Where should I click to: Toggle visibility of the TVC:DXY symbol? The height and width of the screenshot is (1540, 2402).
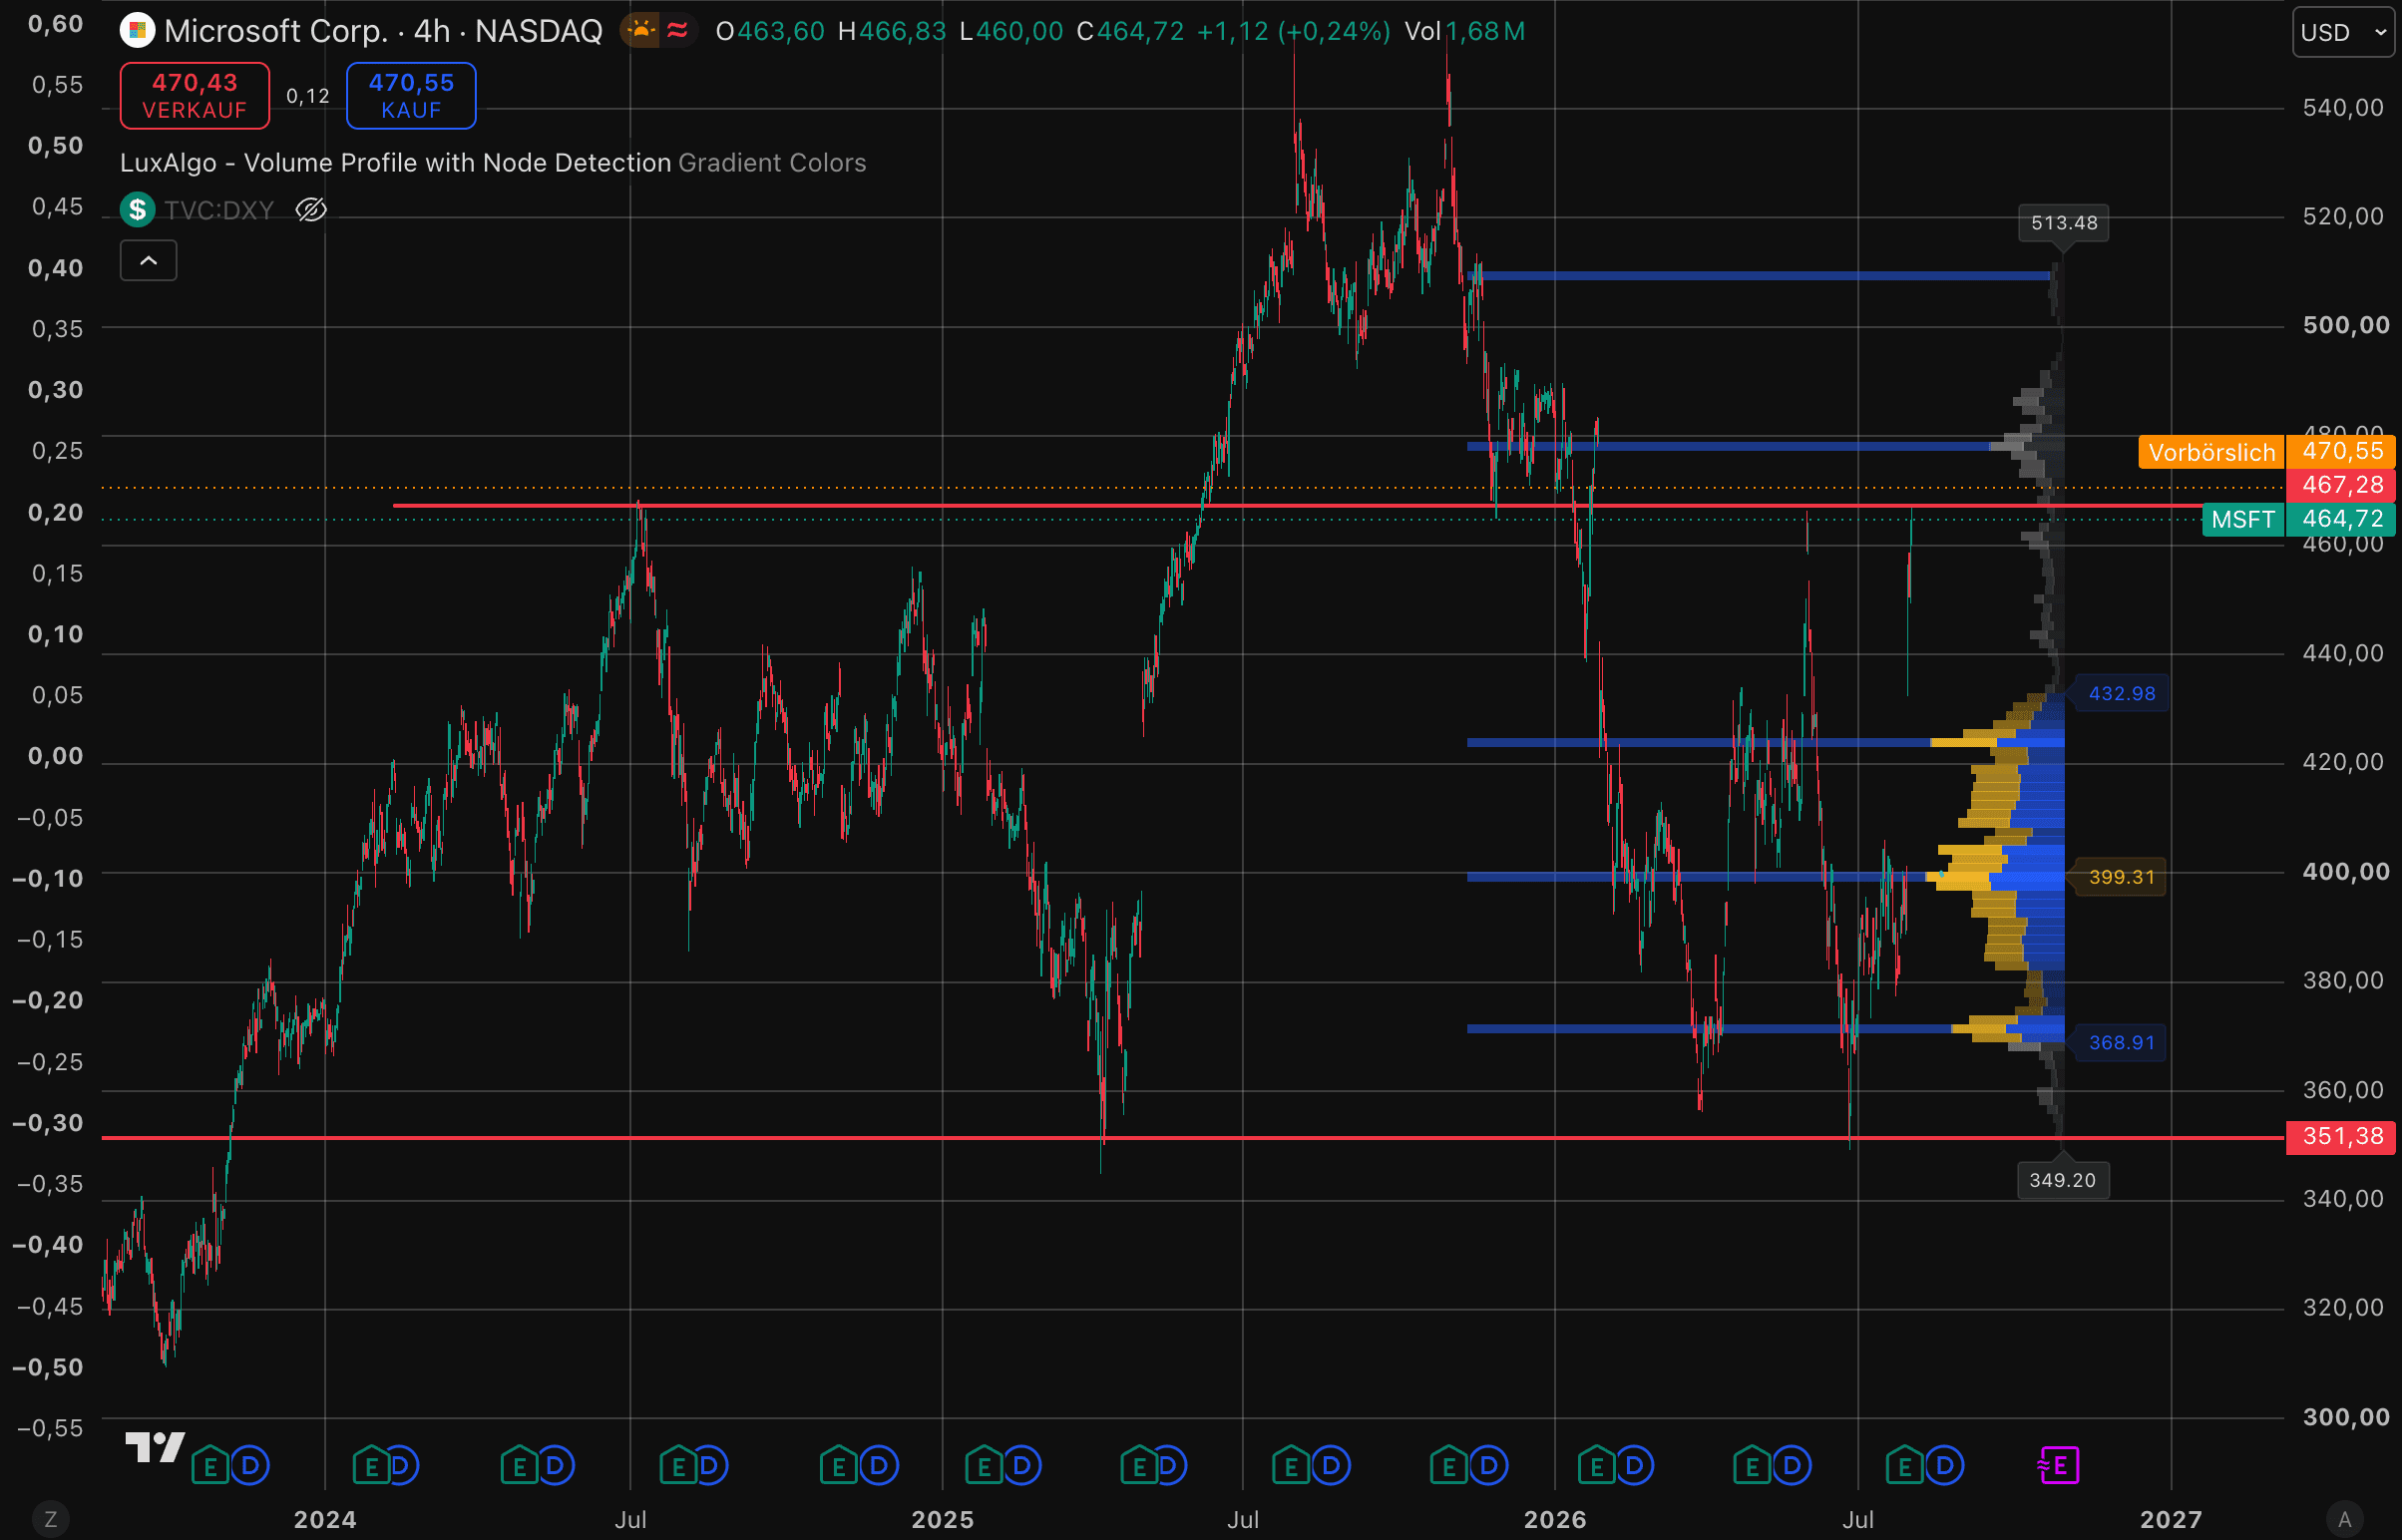point(311,210)
